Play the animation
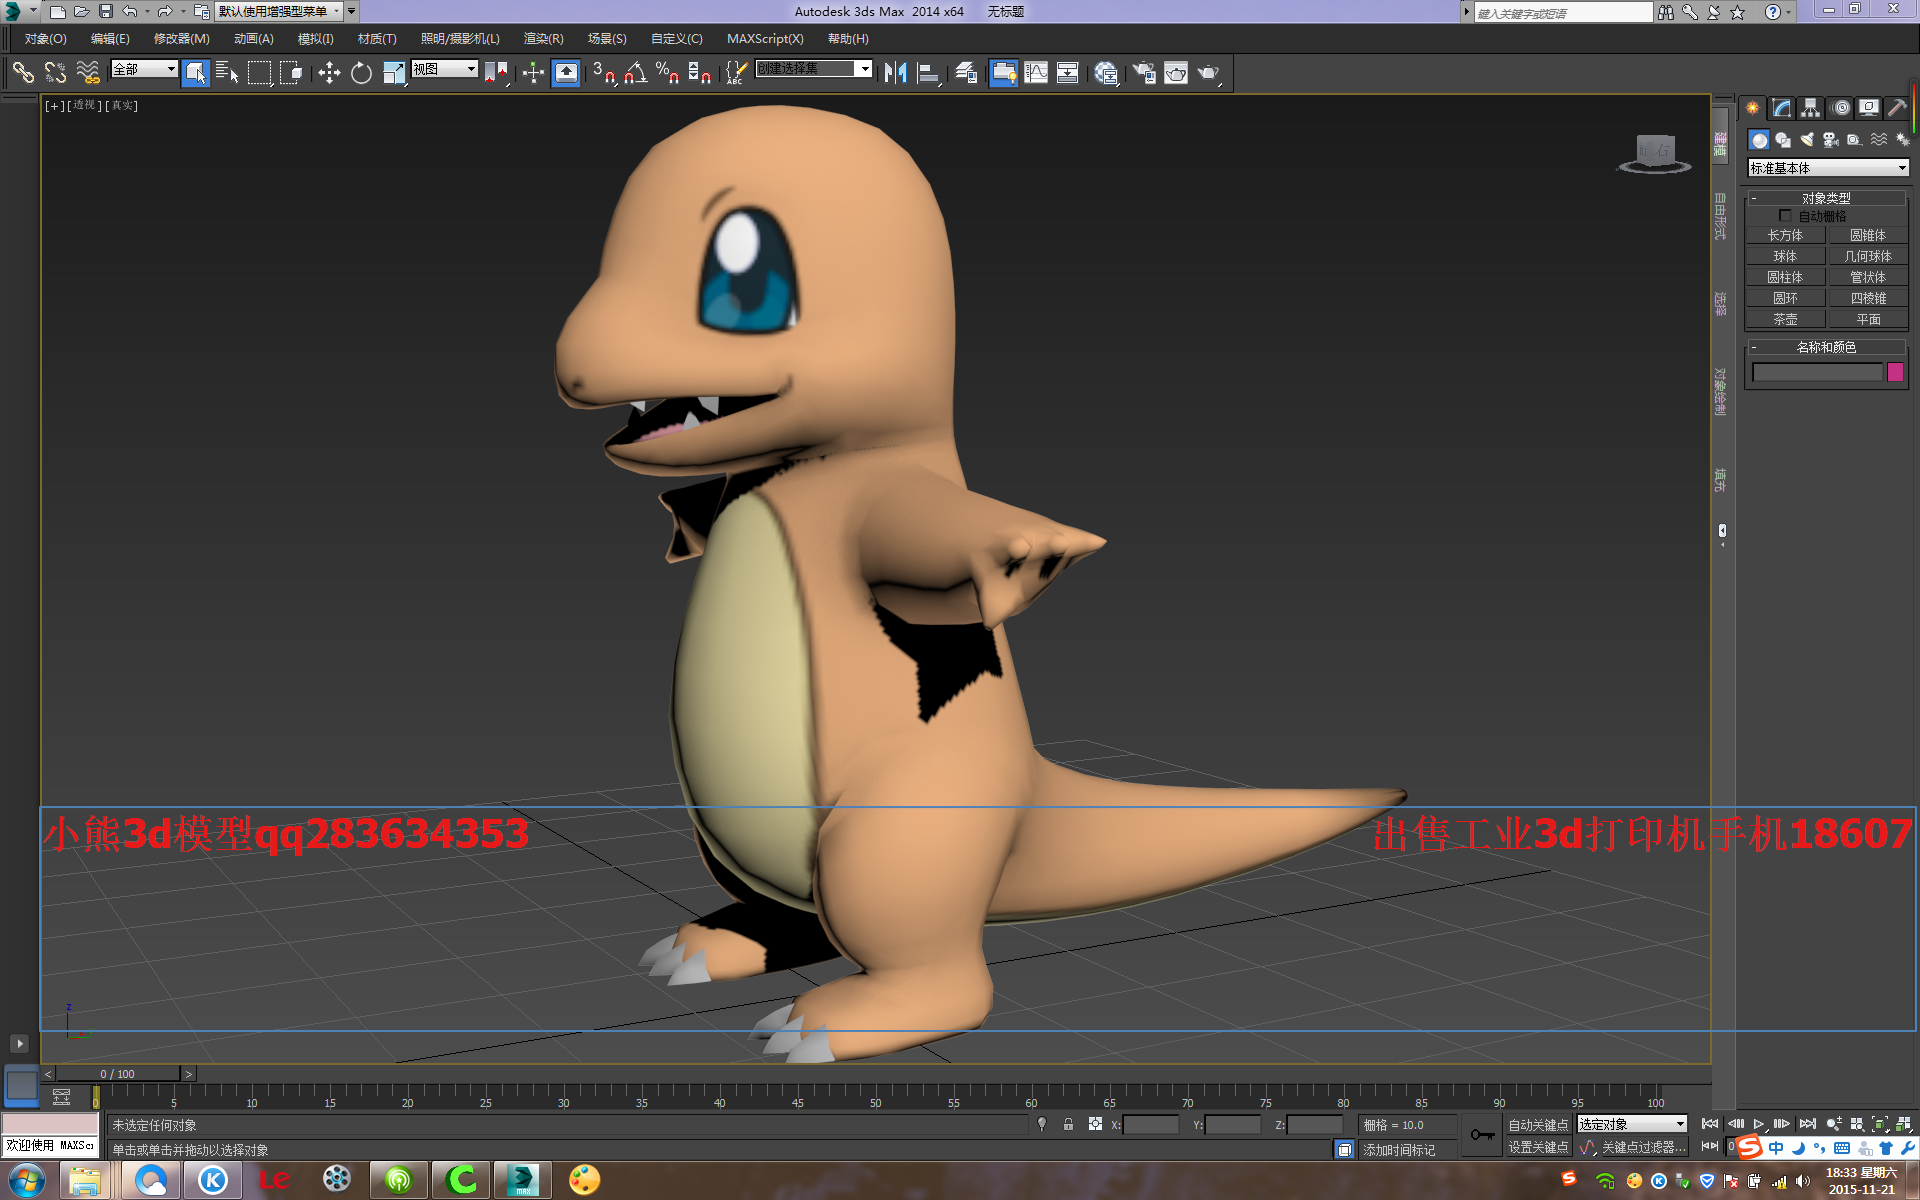The width and height of the screenshot is (1920, 1200). [1758, 1124]
